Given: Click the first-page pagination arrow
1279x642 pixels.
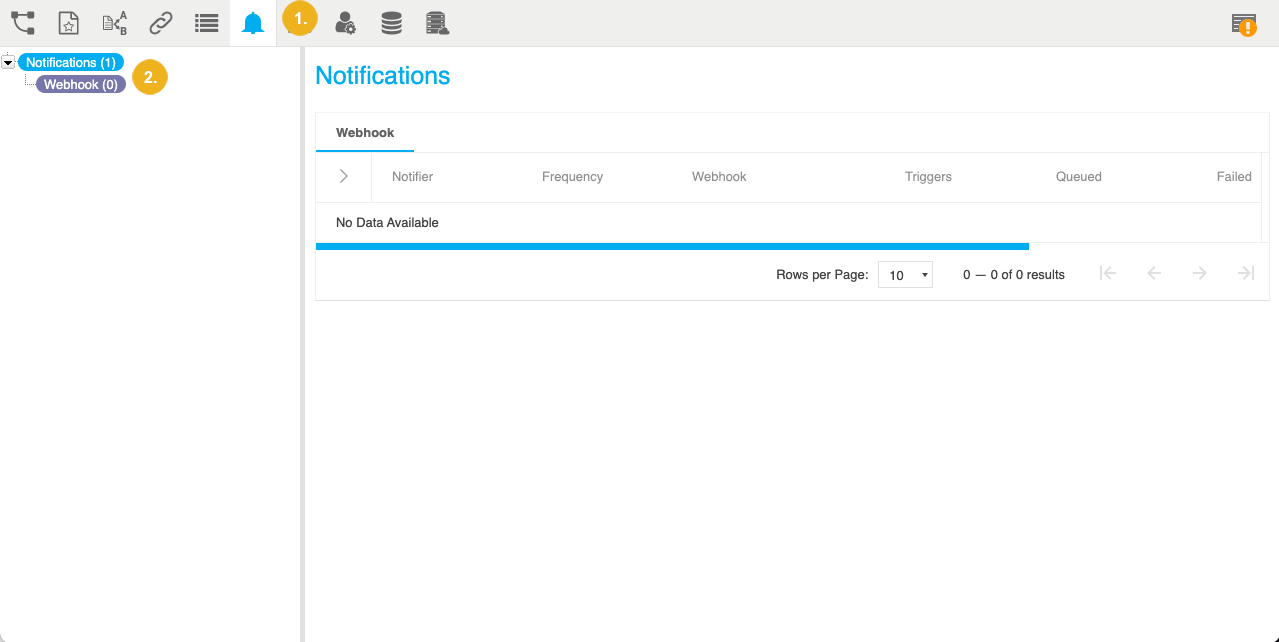Looking at the screenshot, I should click(x=1107, y=273).
